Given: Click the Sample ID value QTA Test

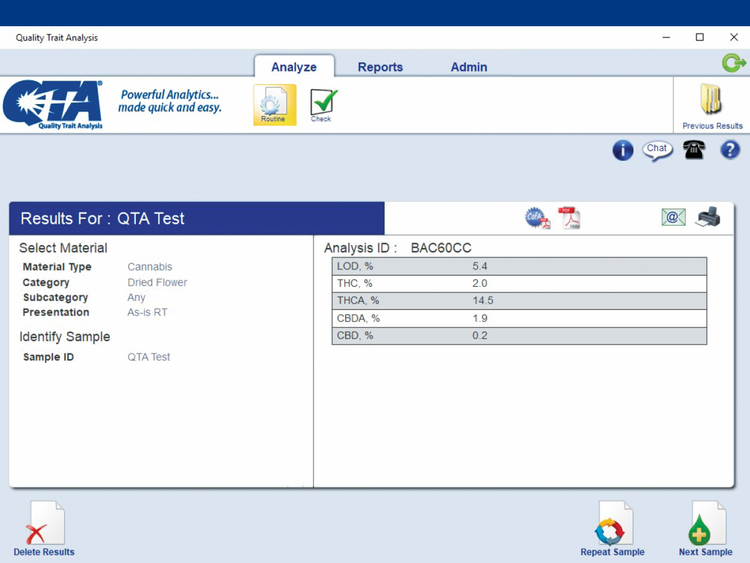Looking at the screenshot, I should (149, 357).
